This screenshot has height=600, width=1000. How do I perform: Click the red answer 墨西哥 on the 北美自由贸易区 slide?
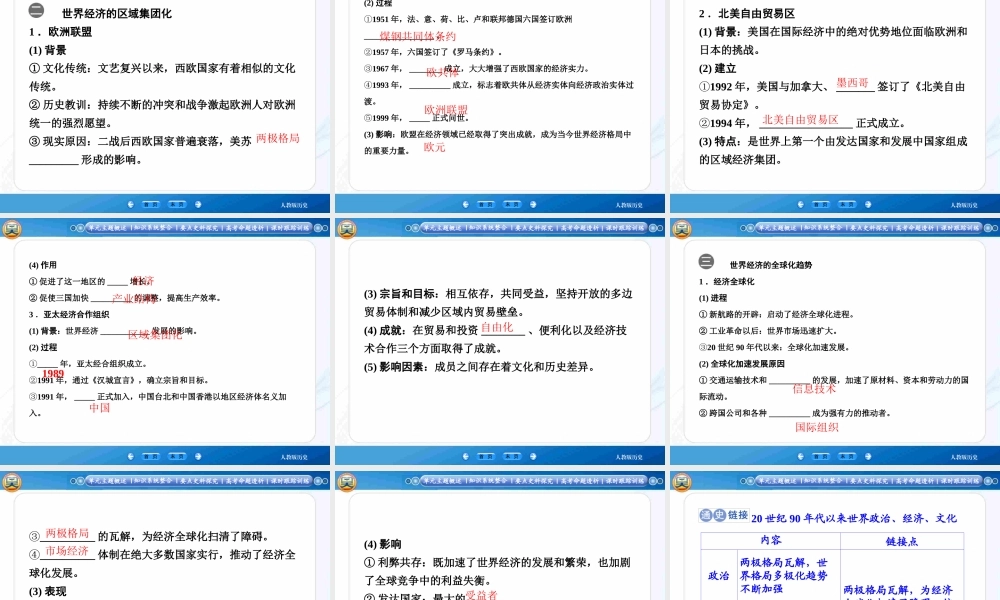(853, 83)
